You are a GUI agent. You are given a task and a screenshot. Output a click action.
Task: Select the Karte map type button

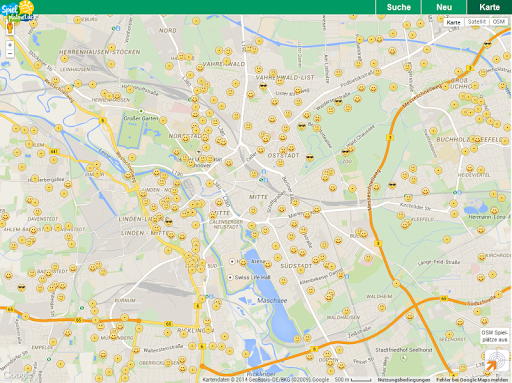pos(453,22)
